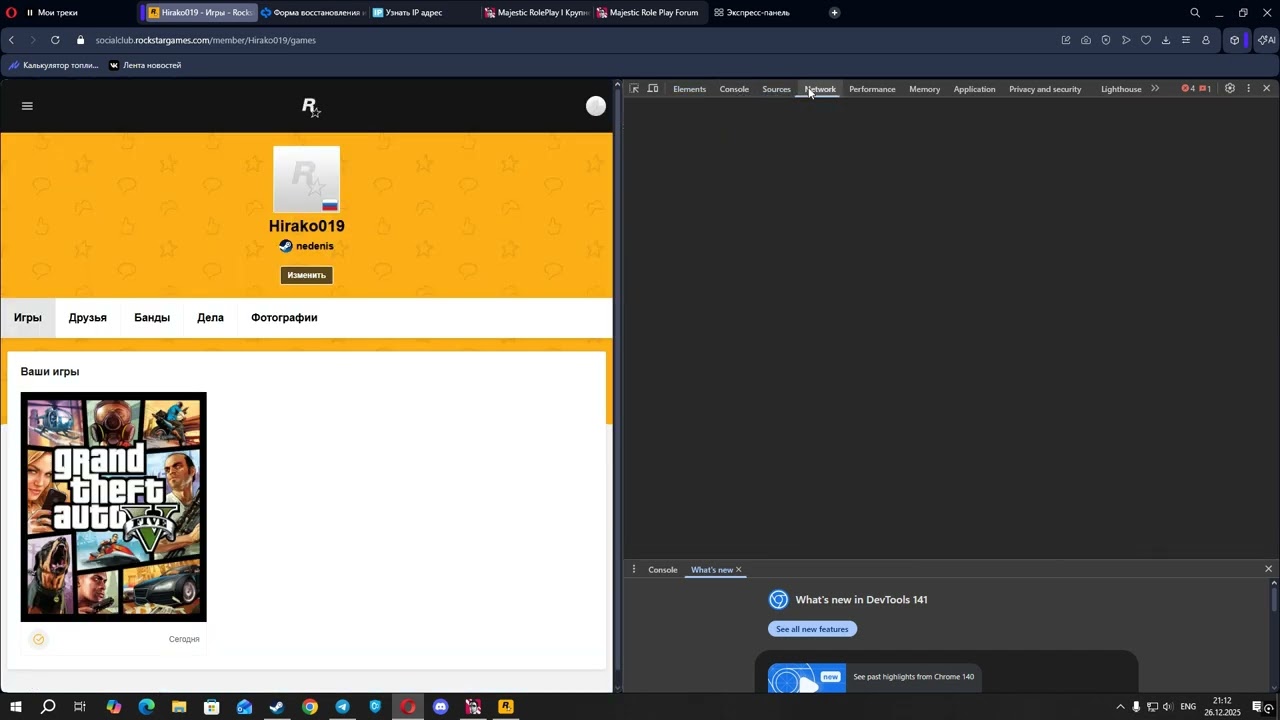
Task: Click the snapshot camera icon in the address bar
Action: (1086, 40)
